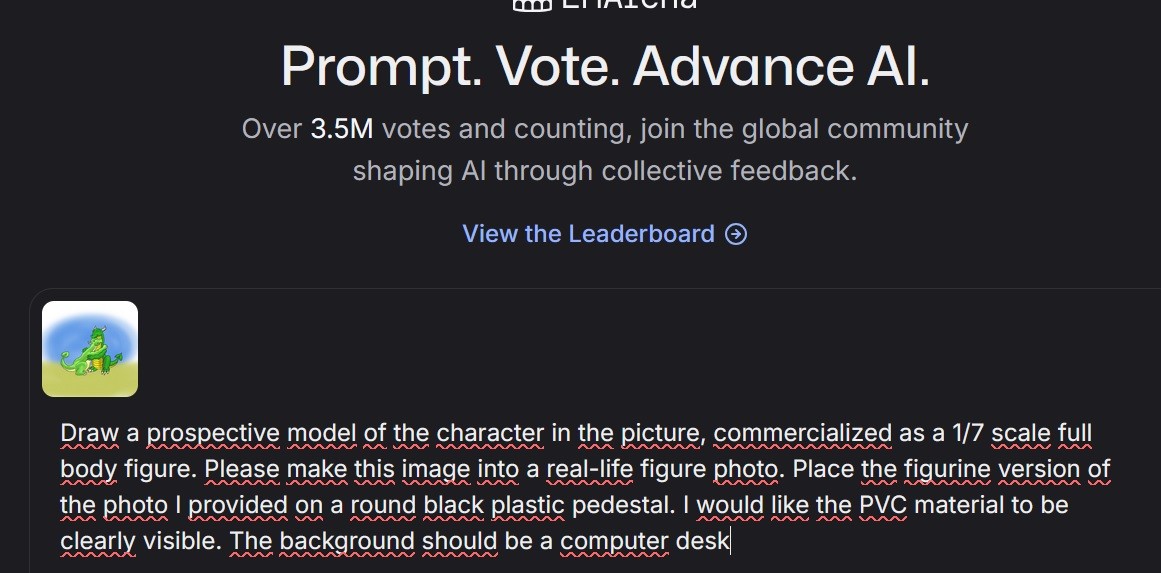The width and height of the screenshot is (1161, 573).
Task: Click the '3.5M' votes count text
Action: pos(341,129)
